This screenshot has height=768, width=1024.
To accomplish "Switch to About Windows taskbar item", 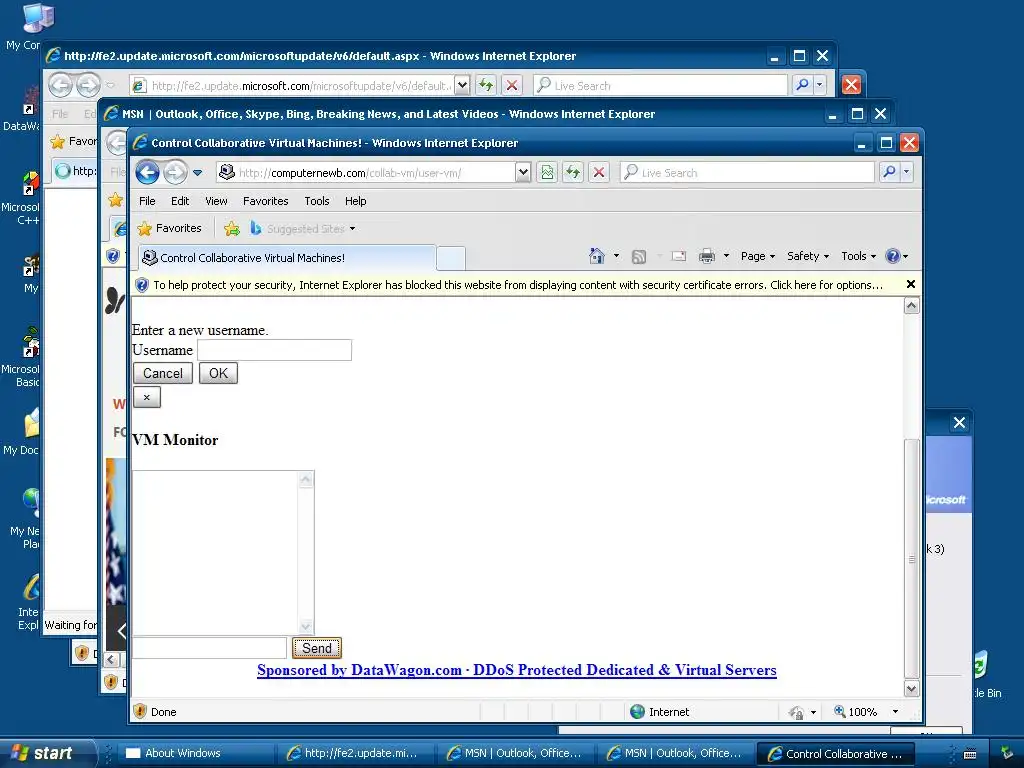I will [x=194, y=753].
